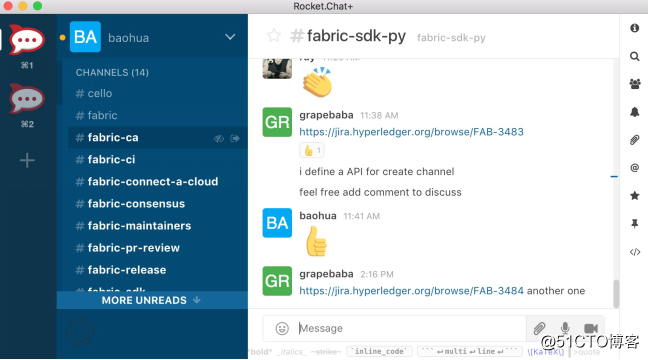Attach file via message box paperclip
Screen dimensions: 649x360
539,328
